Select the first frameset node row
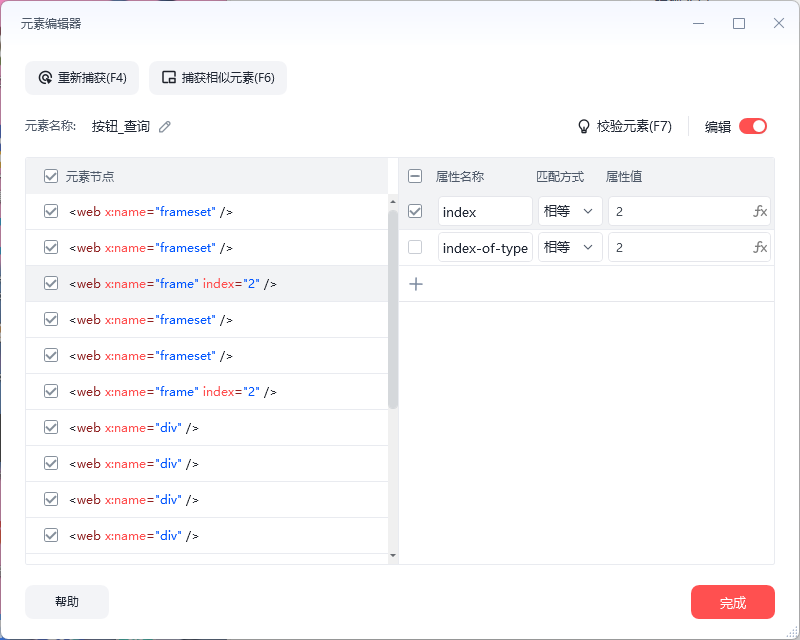Image resolution: width=800 pixels, height=640 pixels. pyautogui.click(x=151, y=212)
